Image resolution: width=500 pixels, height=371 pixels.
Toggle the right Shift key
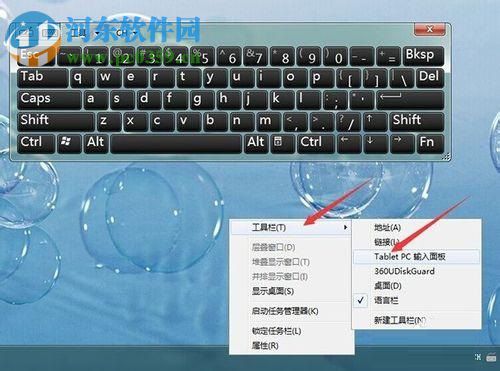417,122
